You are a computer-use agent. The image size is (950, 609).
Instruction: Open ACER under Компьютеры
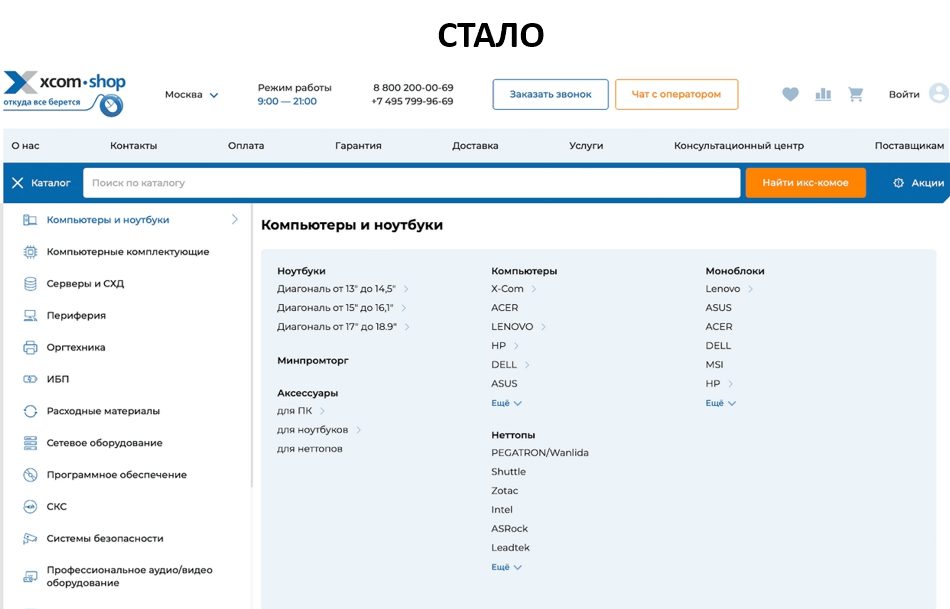(x=505, y=308)
